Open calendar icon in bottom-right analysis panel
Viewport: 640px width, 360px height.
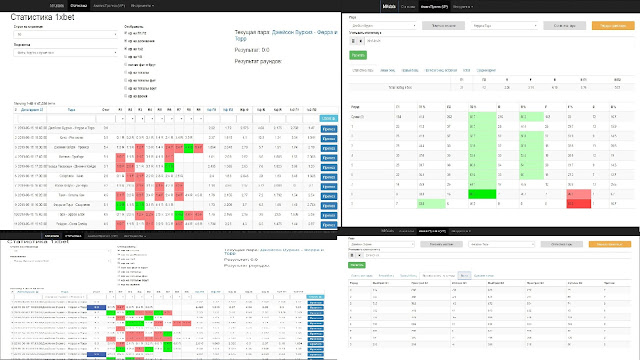pyautogui.click(x=352, y=255)
